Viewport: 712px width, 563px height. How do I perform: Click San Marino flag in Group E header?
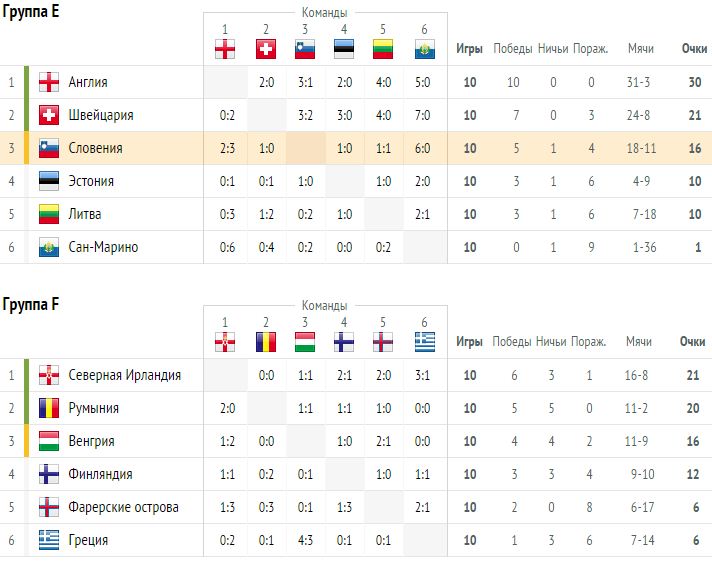425,49
